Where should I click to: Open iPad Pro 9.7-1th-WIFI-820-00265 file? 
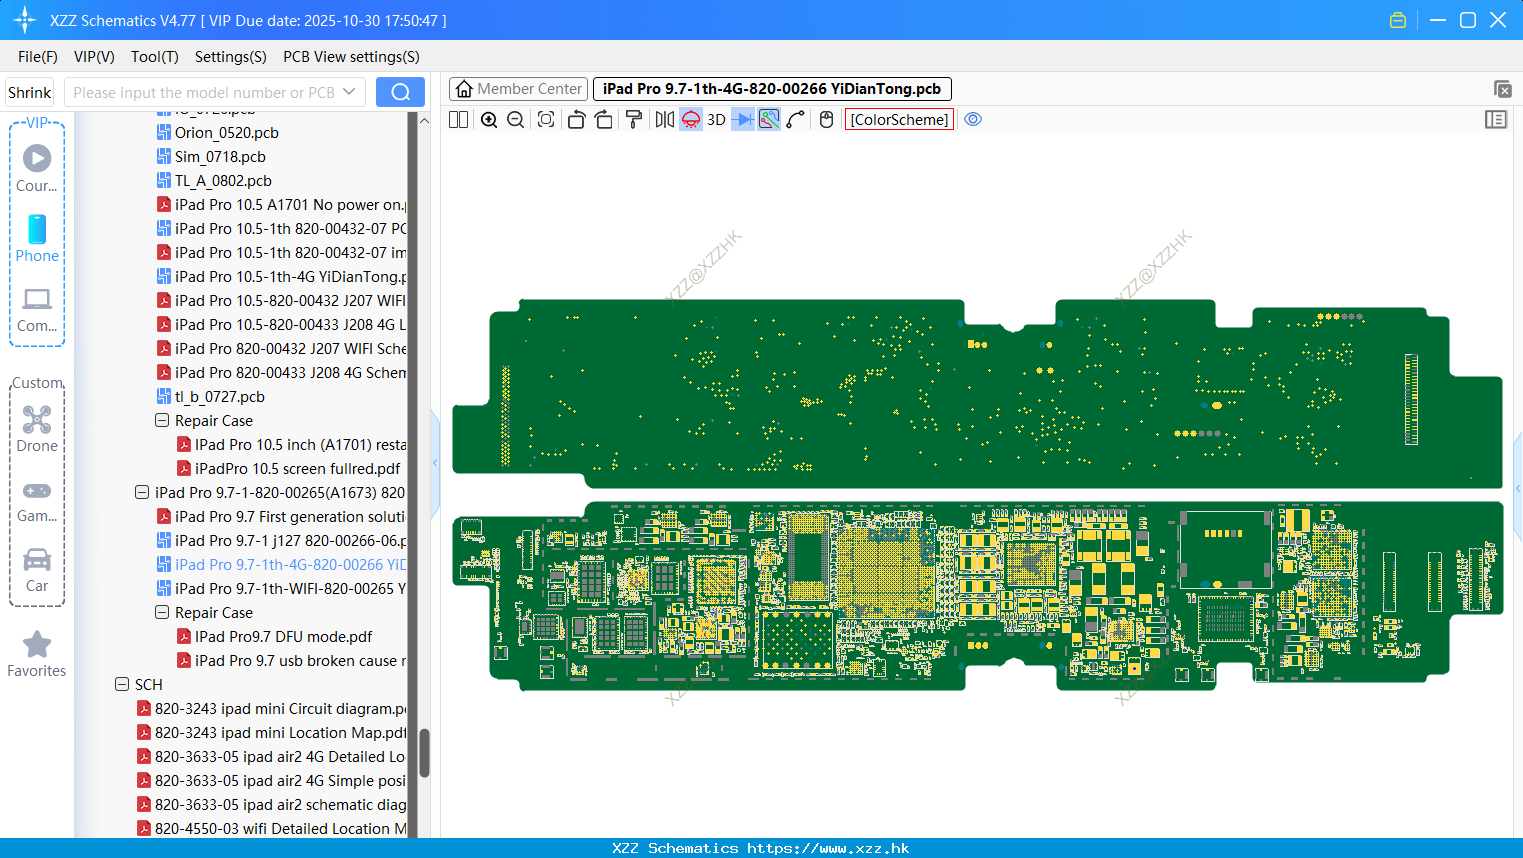click(281, 589)
